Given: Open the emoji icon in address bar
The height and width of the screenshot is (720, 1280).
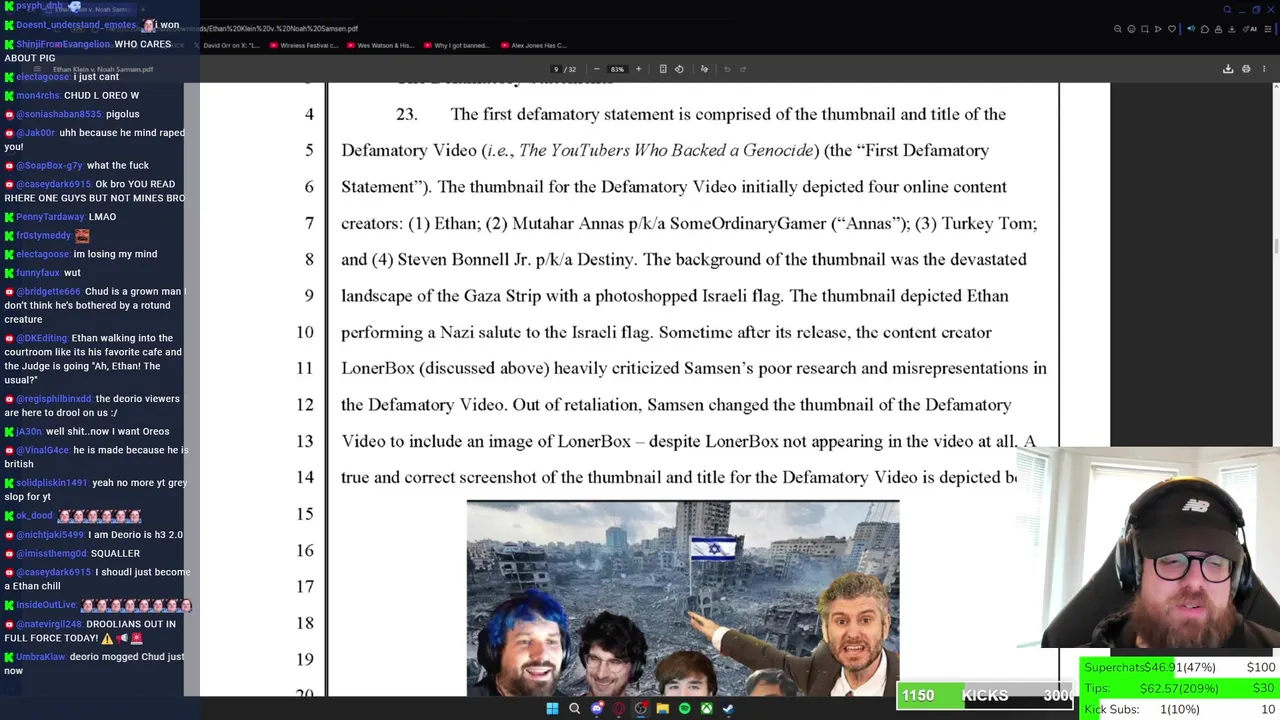Looking at the screenshot, I should pos(1131,29).
